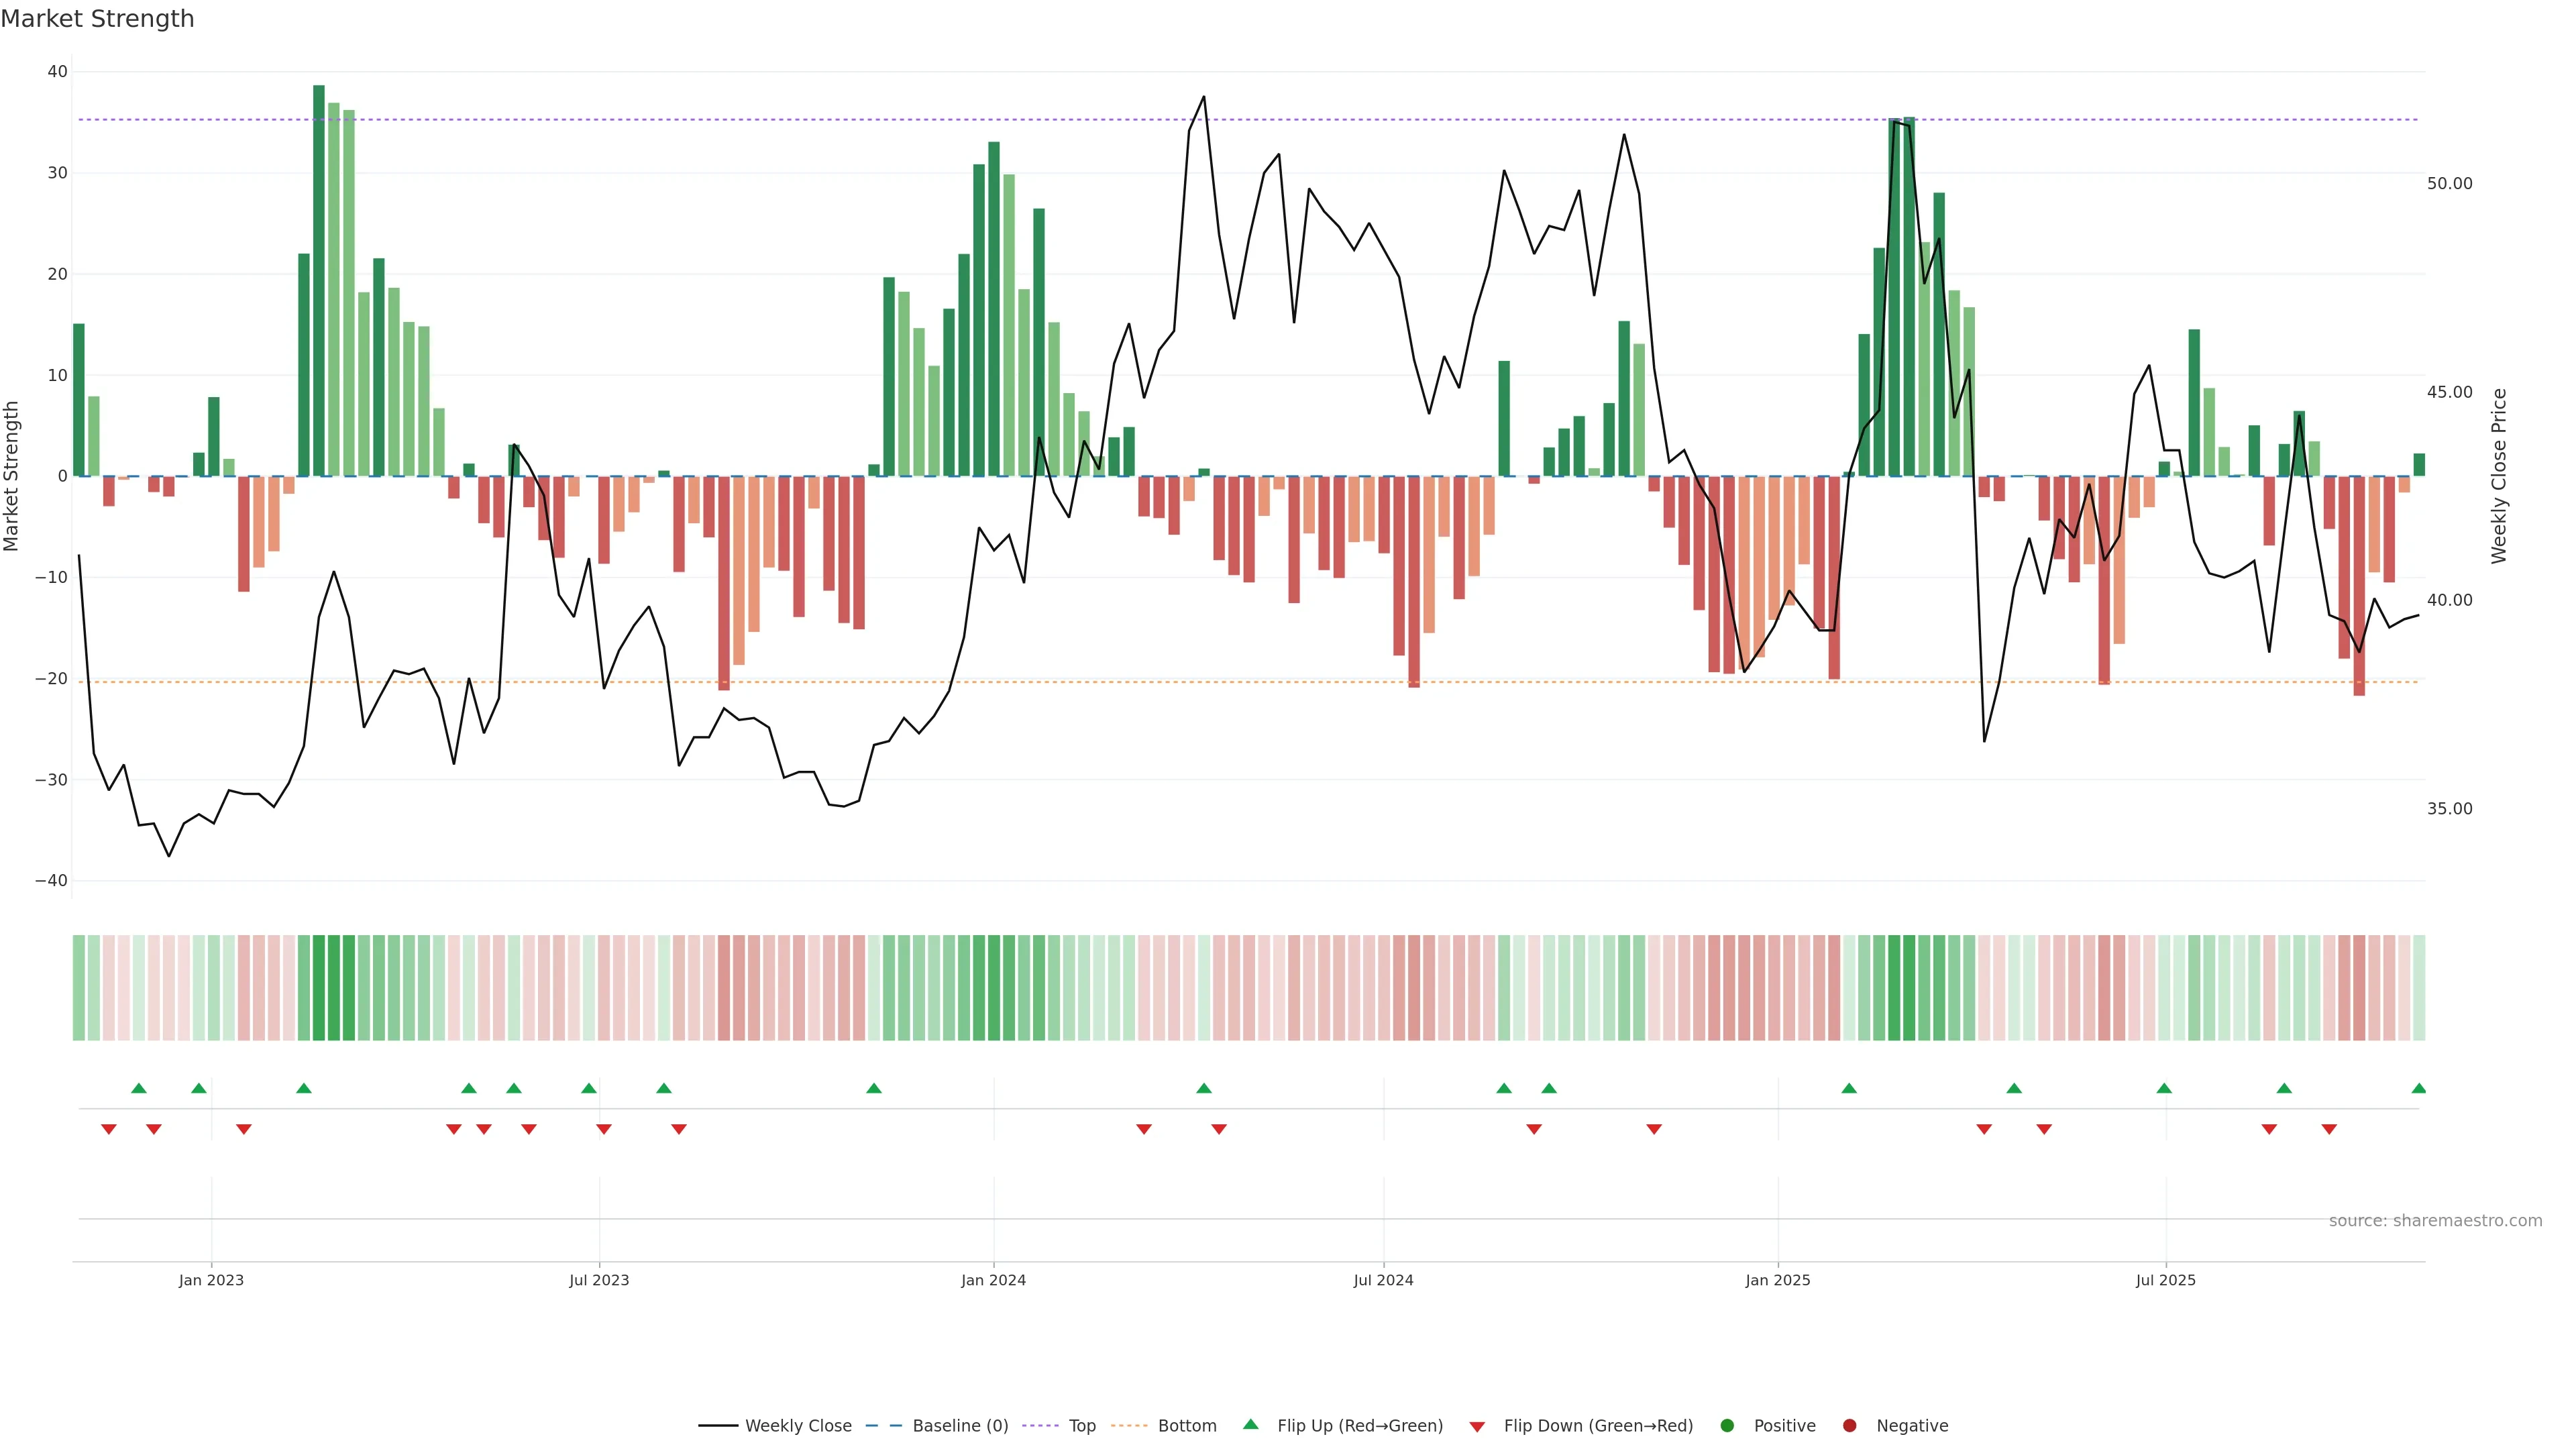
Task: Click the flip-up triangle just after Jan 2025
Action: click(x=1849, y=1088)
